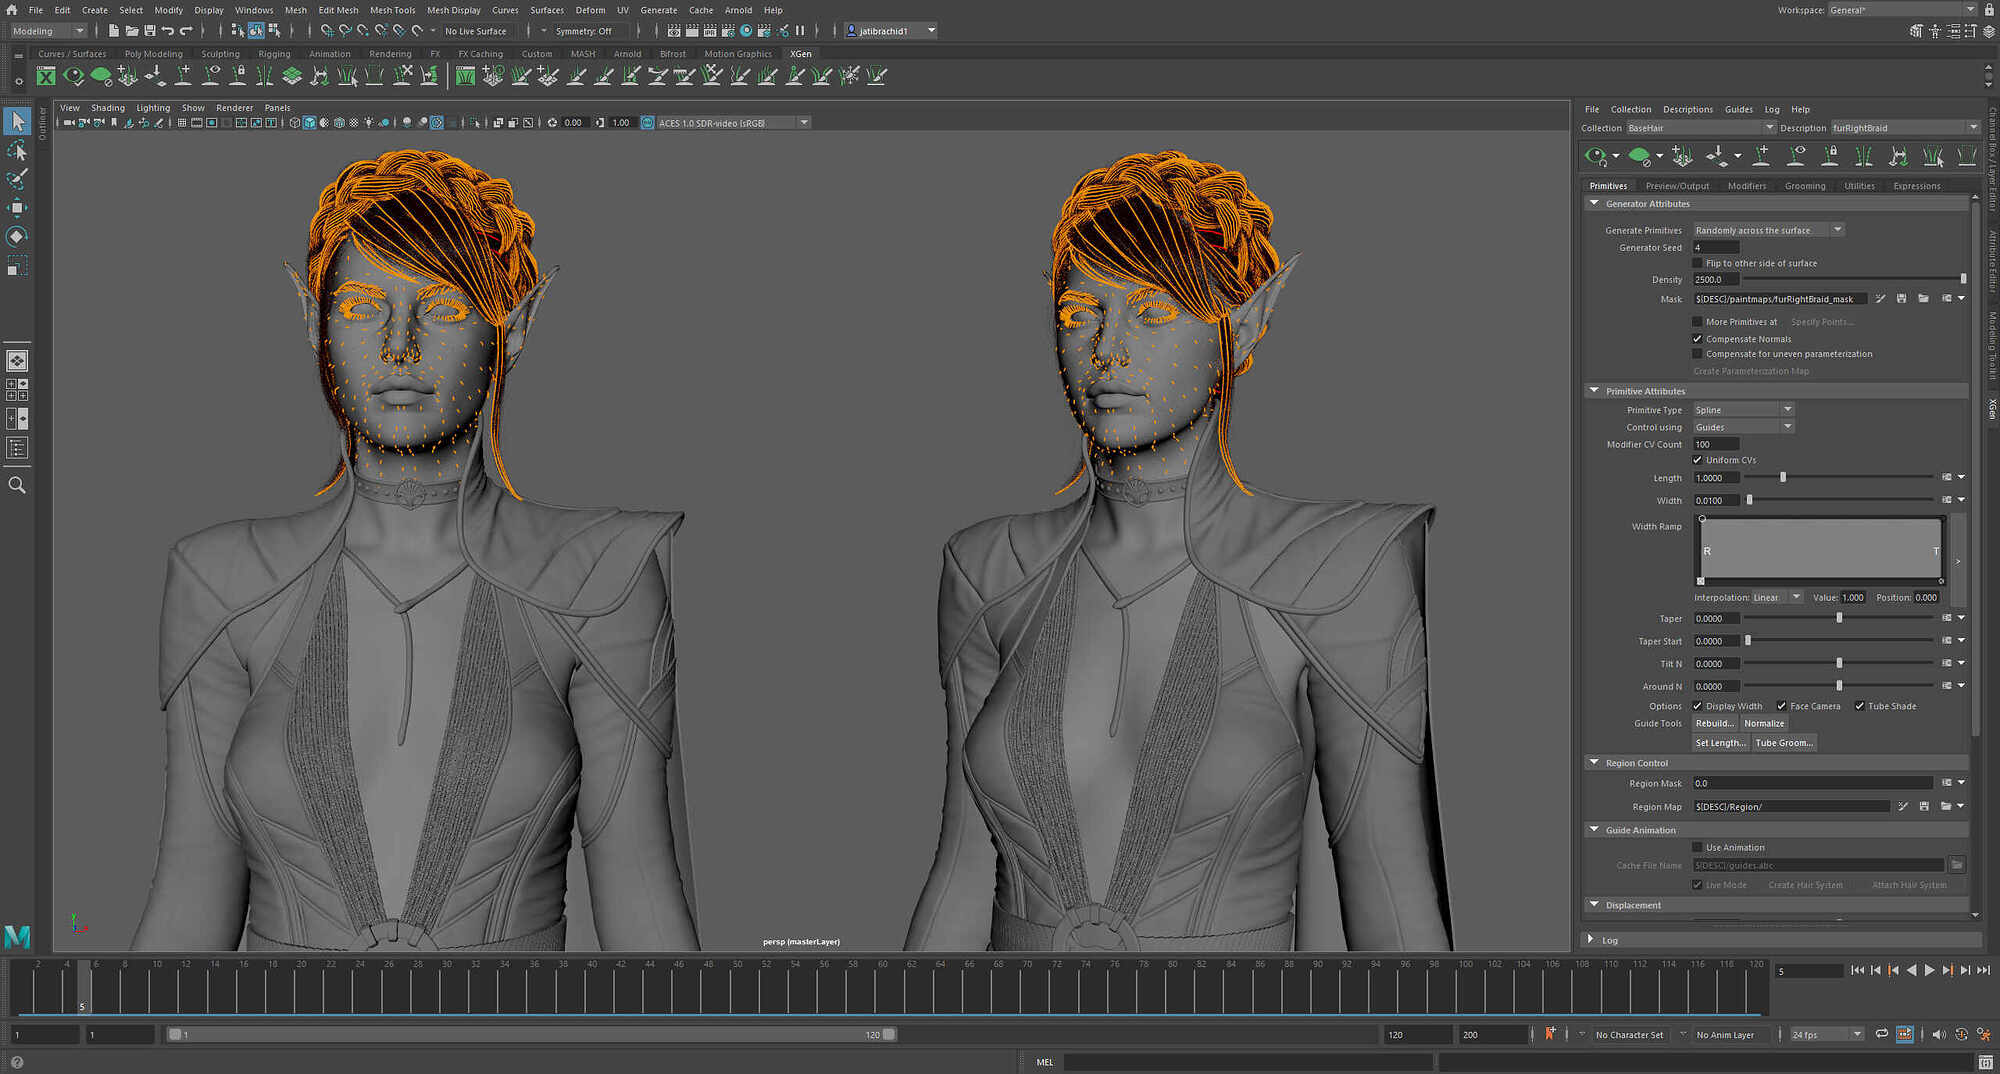
Task: Collapse the Generator Attributes section
Action: tap(1594, 204)
